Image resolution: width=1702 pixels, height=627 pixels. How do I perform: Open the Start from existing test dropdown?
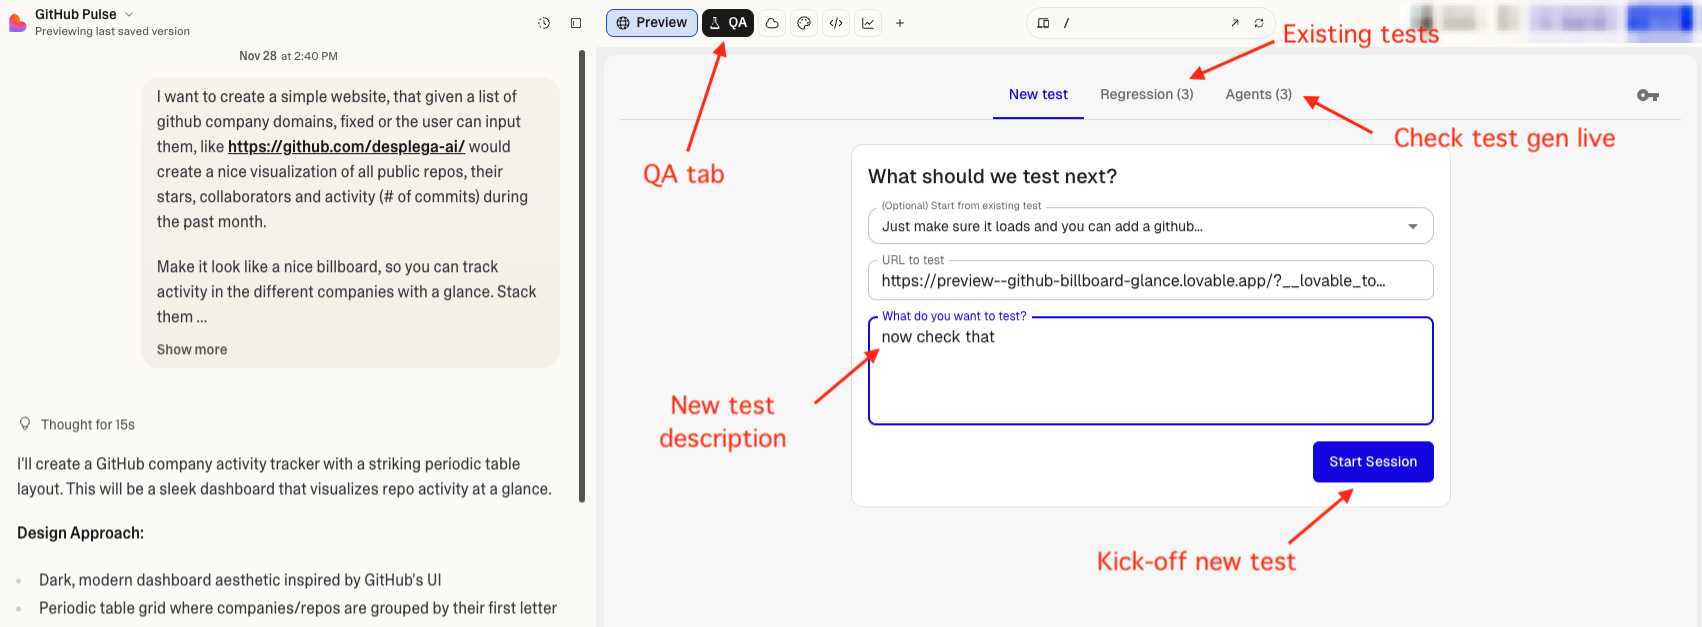point(1150,226)
